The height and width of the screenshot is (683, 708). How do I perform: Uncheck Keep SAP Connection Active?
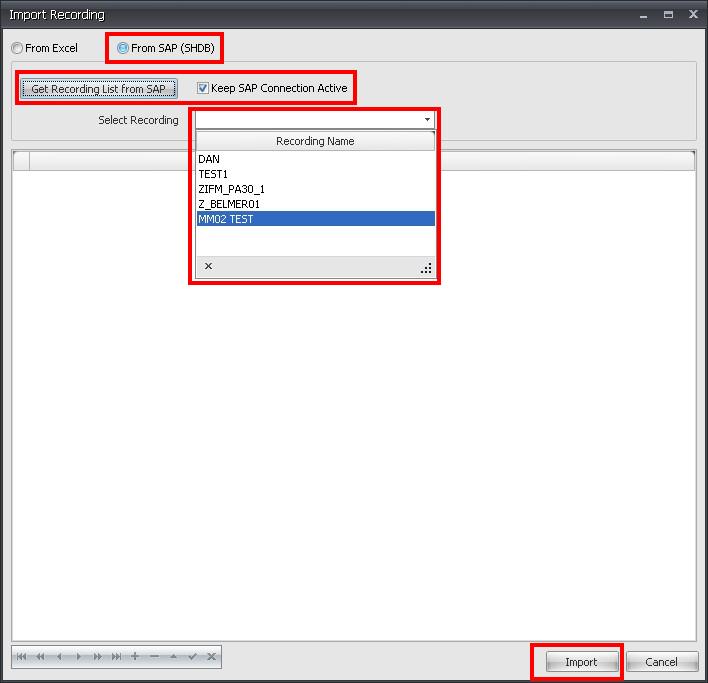pyautogui.click(x=203, y=88)
